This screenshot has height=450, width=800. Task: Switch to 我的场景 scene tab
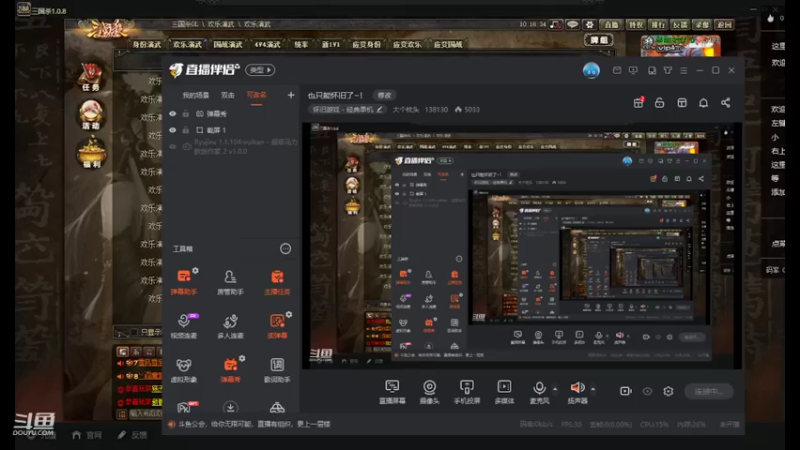pyautogui.click(x=195, y=95)
